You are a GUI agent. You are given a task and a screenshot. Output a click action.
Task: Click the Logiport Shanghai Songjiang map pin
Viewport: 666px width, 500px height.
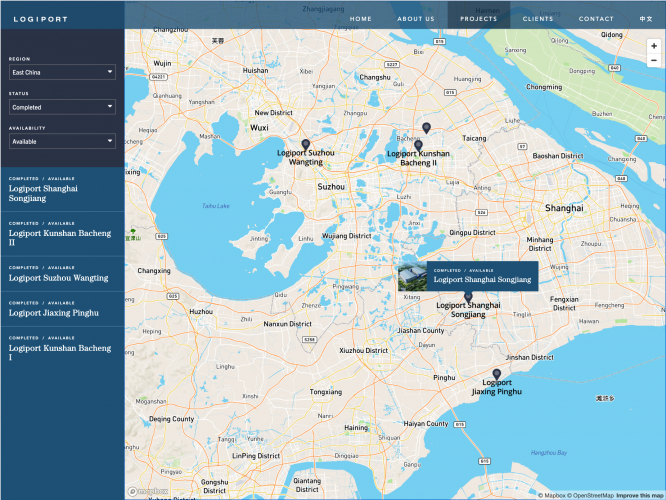click(x=468, y=297)
